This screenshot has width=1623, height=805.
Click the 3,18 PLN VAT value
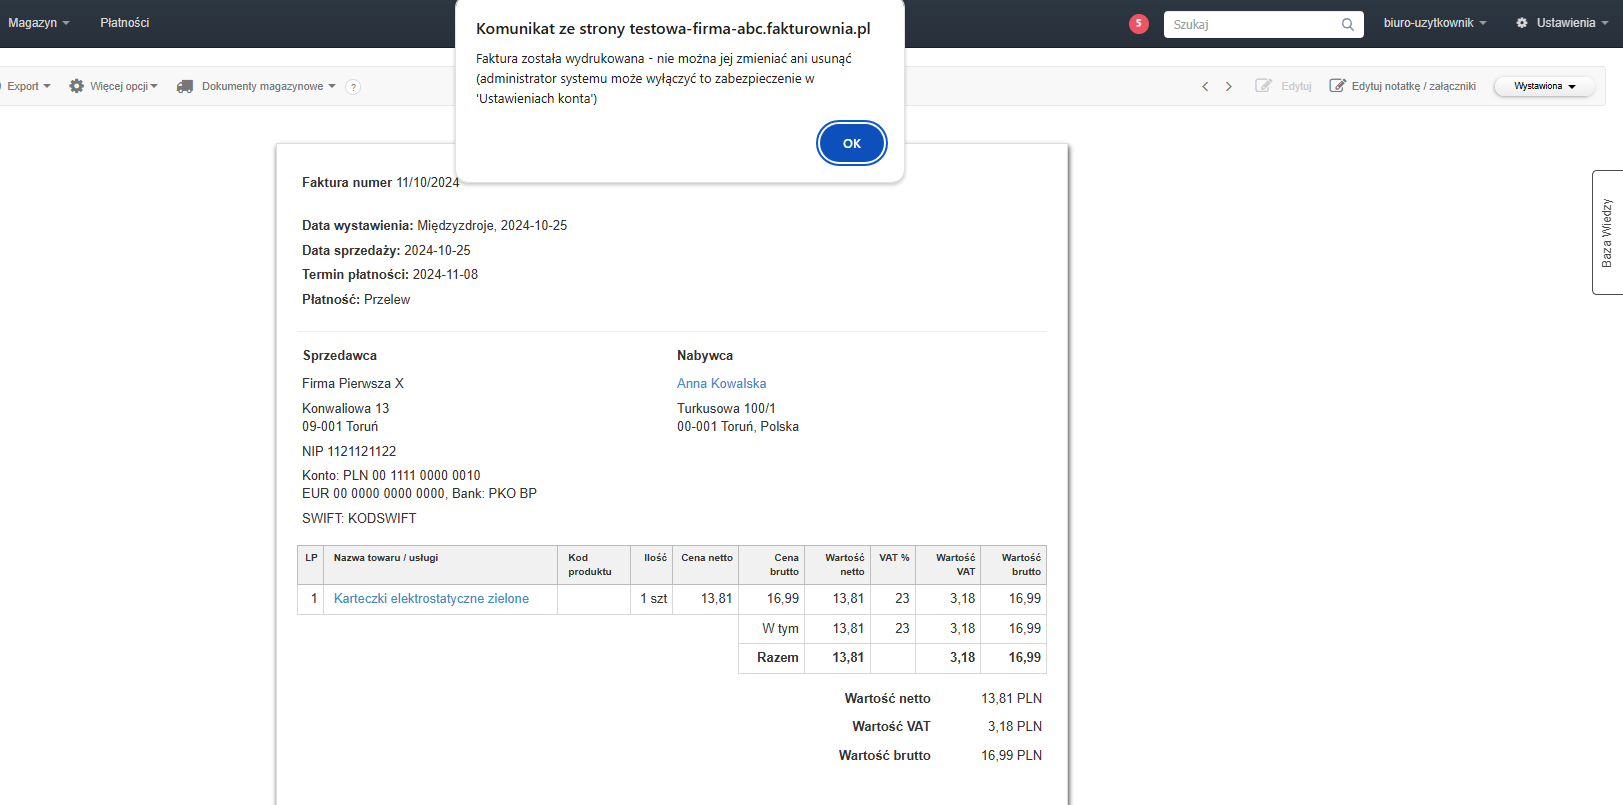tap(1015, 726)
